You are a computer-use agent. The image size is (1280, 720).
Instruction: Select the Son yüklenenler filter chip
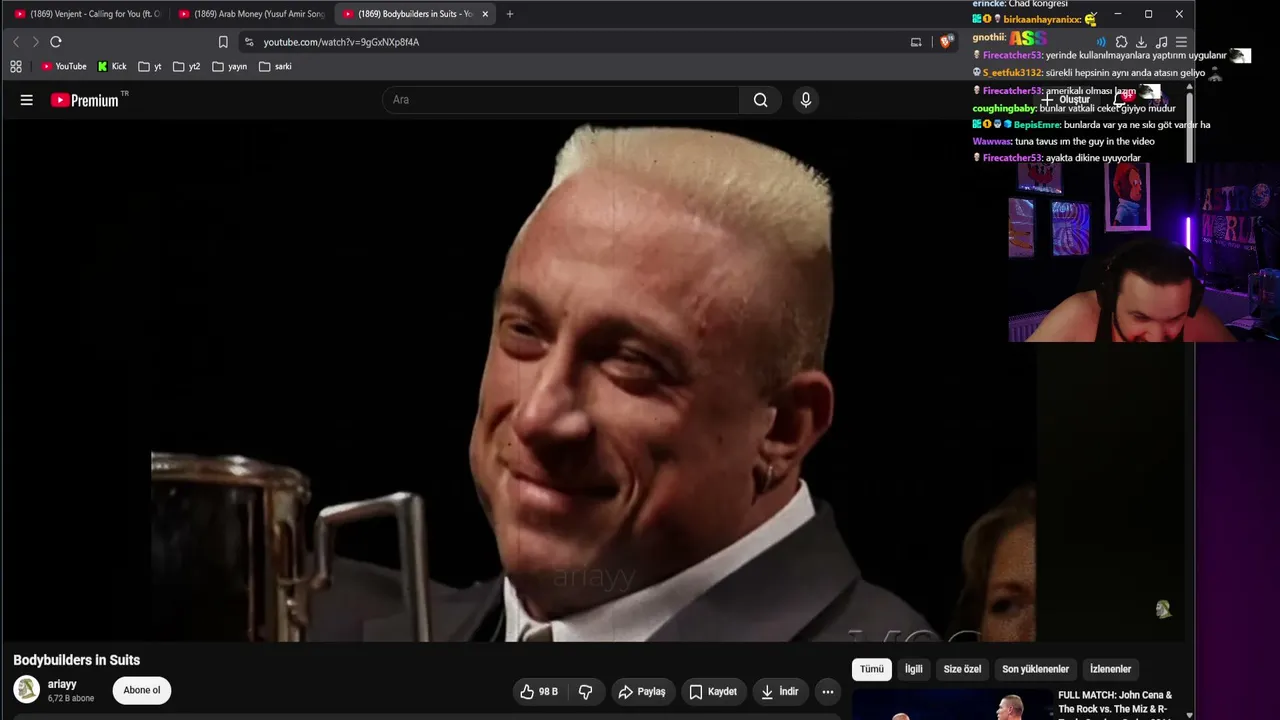click(1035, 669)
